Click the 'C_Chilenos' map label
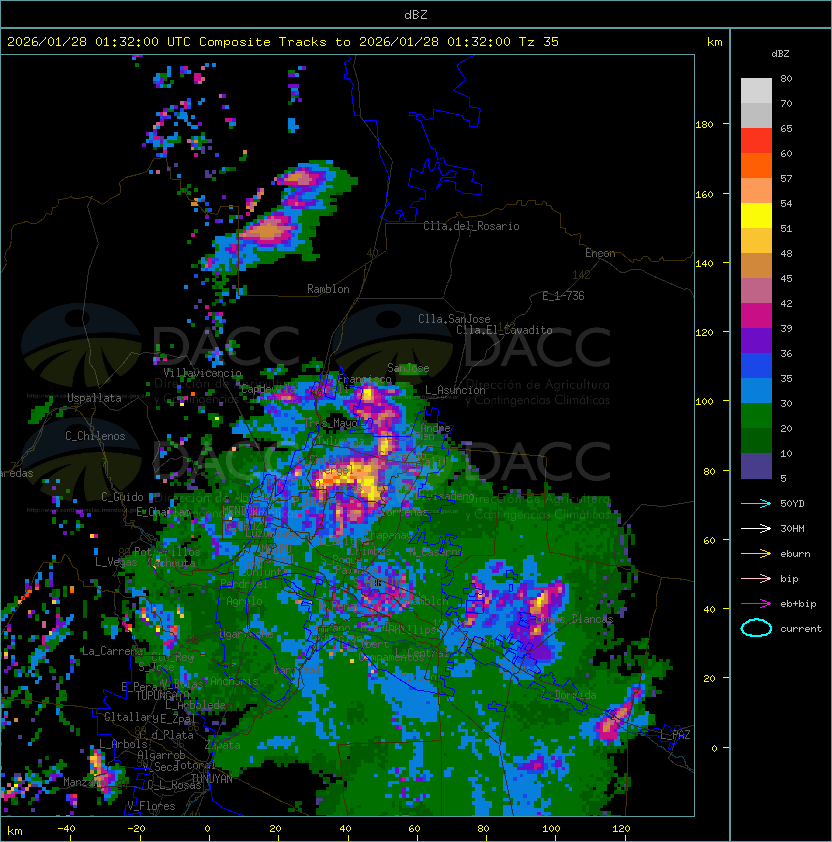Image resolution: width=832 pixels, height=842 pixels. tap(95, 436)
